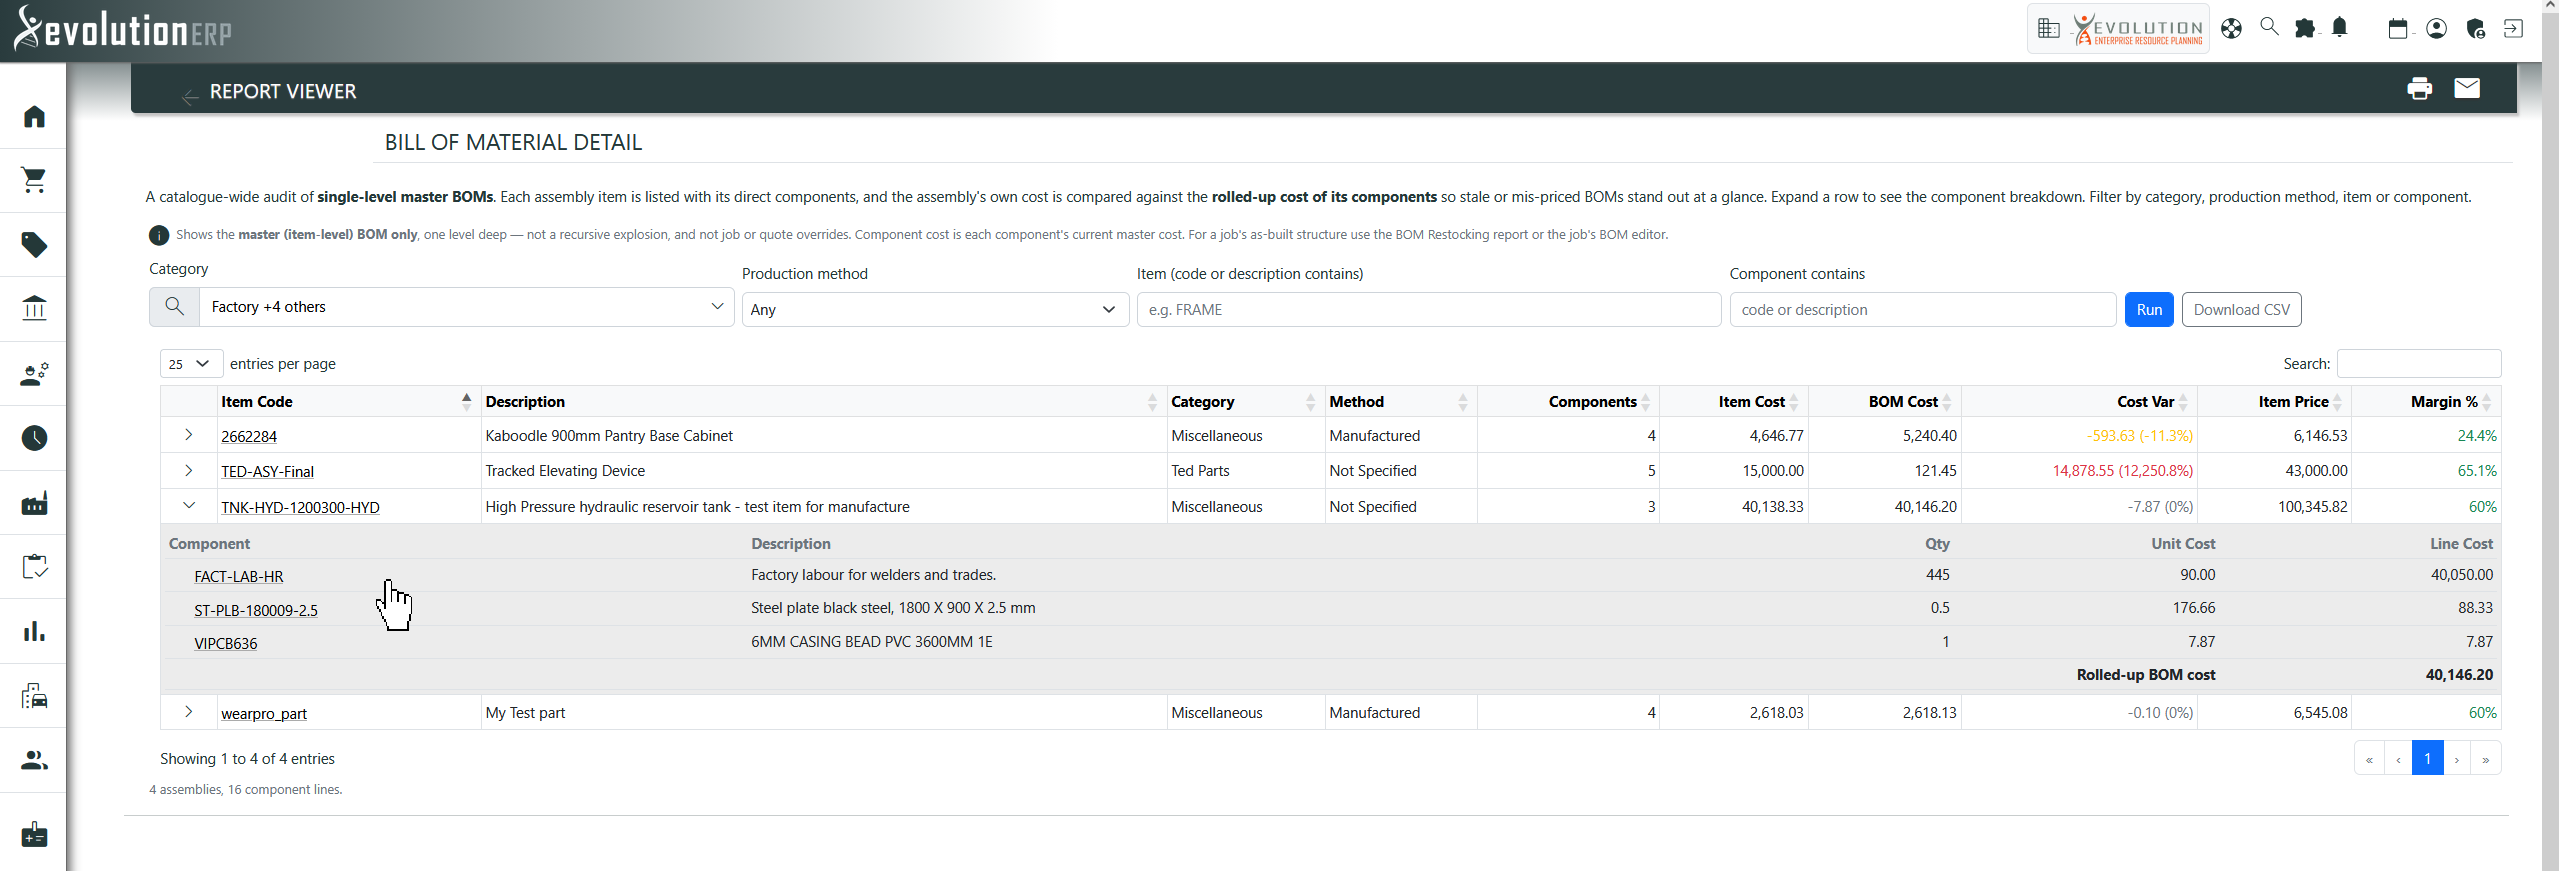2559x871 pixels.
Task: Sort by Category column header
Action: (1245, 402)
